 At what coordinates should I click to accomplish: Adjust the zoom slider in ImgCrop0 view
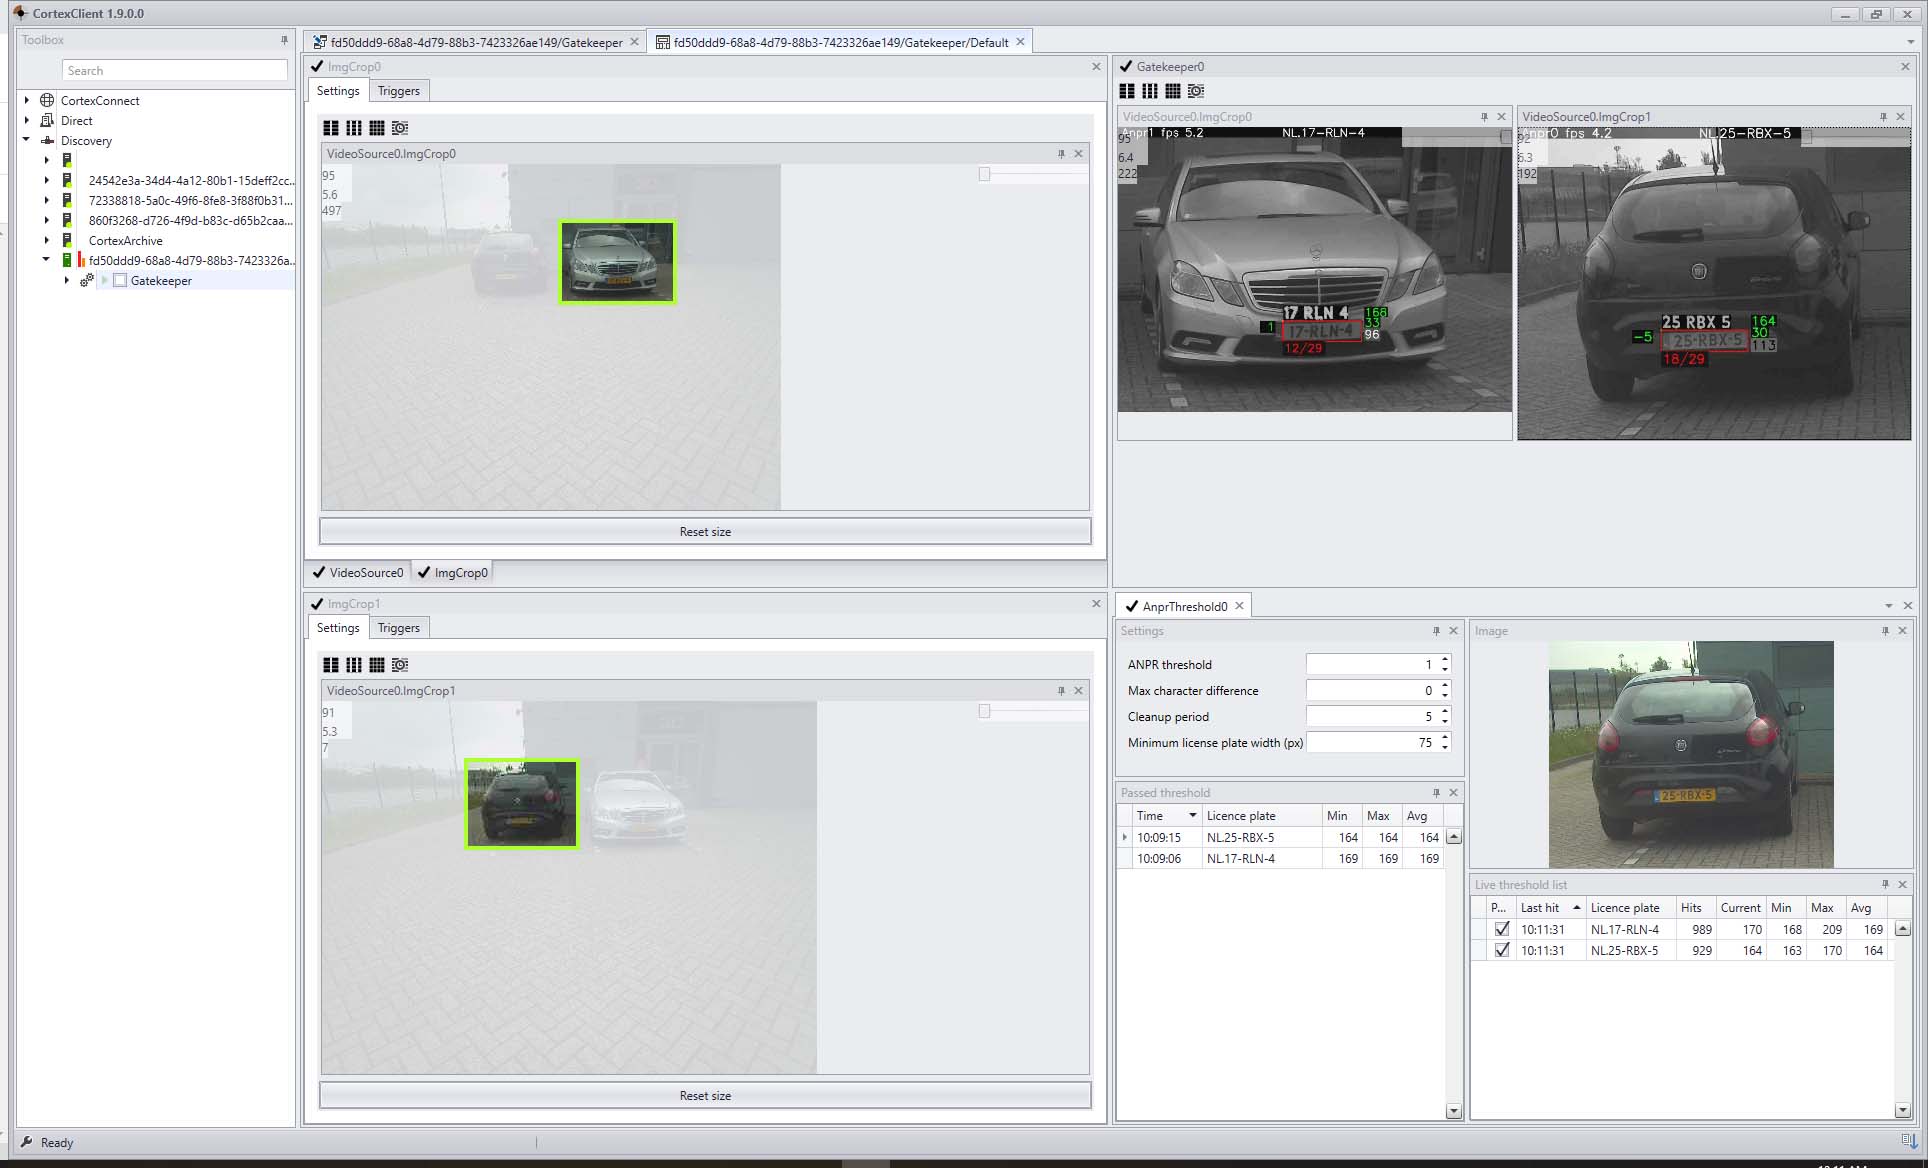click(984, 174)
